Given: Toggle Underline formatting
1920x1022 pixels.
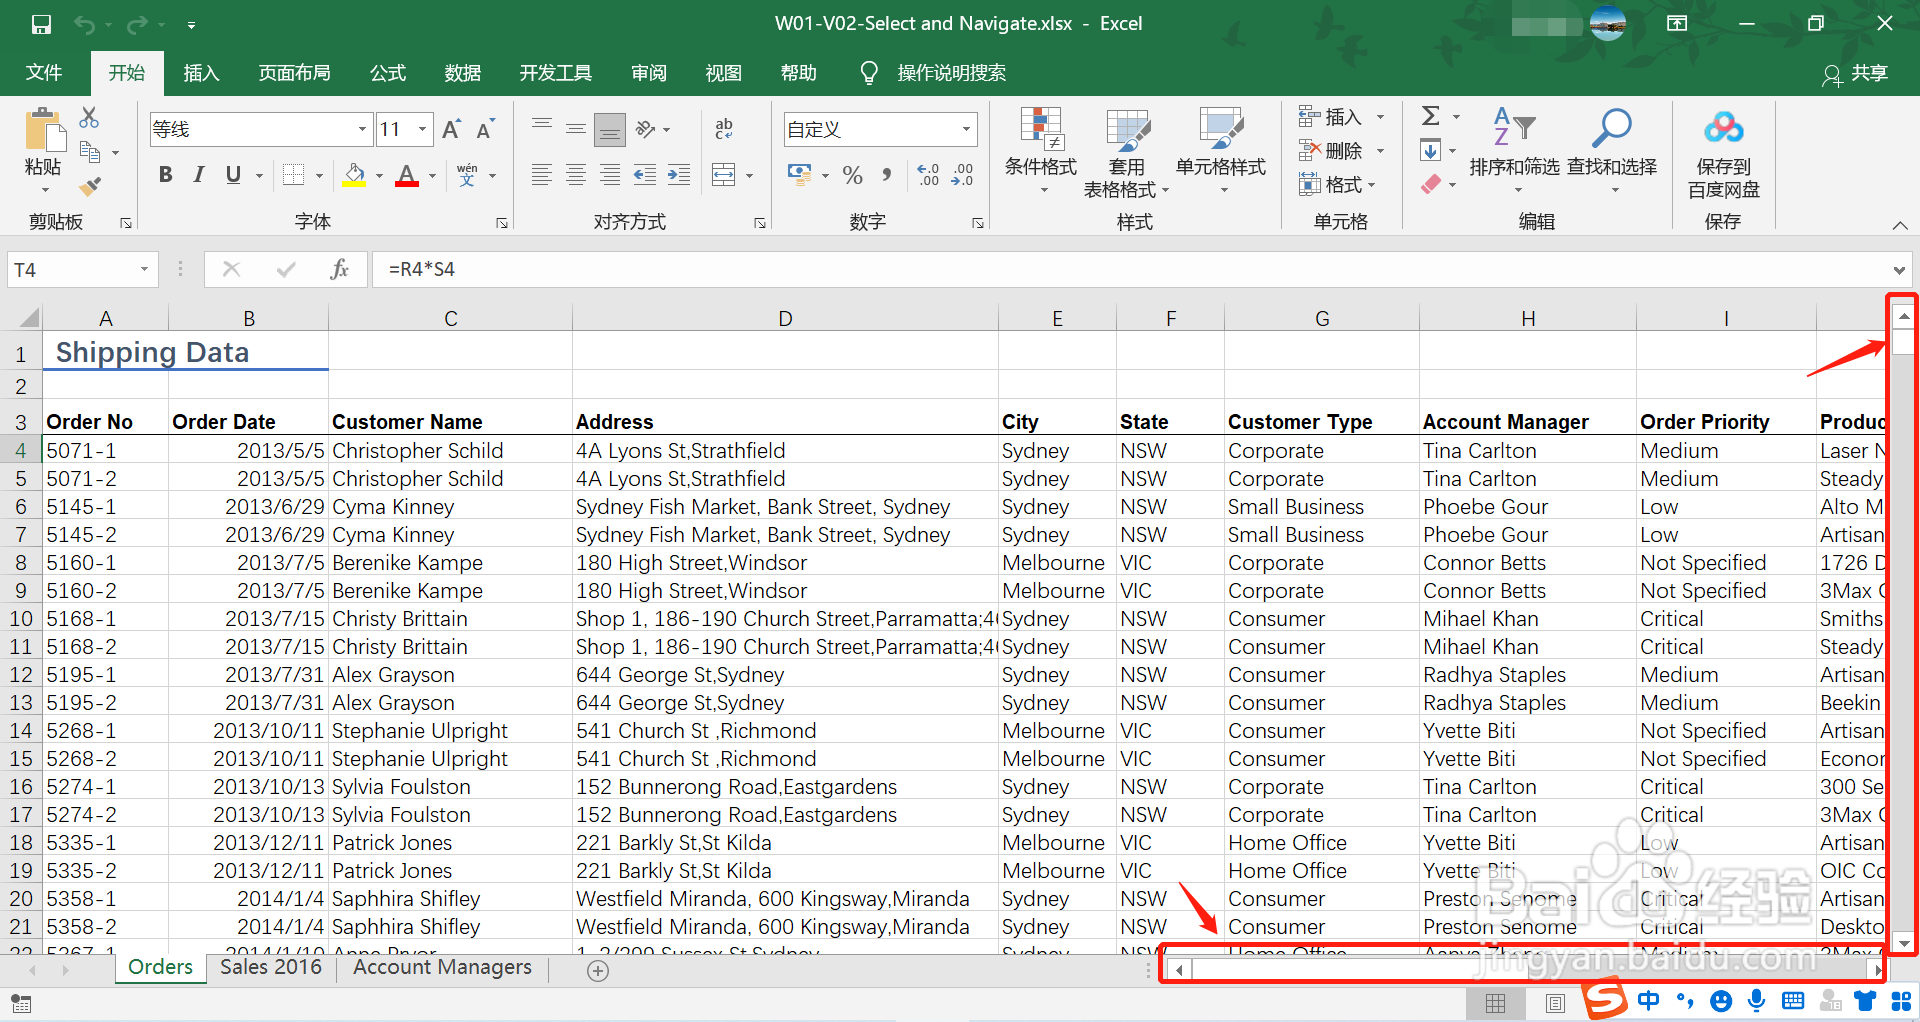Looking at the screenshot, I should pos(233,176).
